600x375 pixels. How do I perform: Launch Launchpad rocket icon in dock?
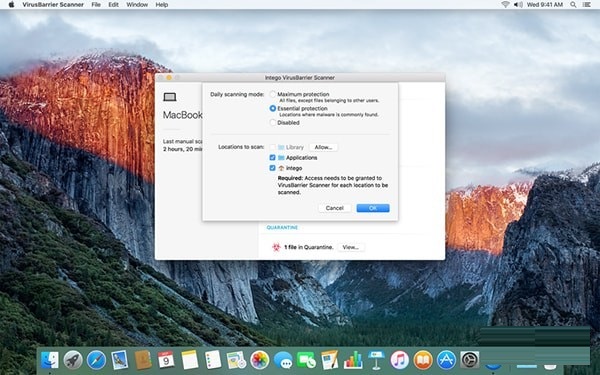coord(73,360)
